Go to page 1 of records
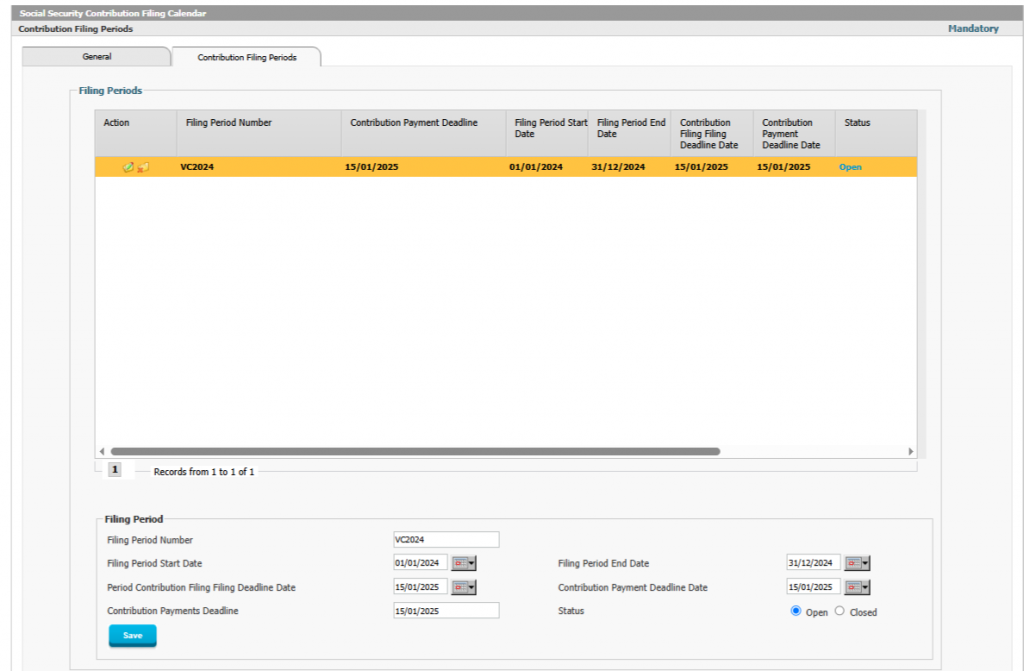 (x=114, y=470)
